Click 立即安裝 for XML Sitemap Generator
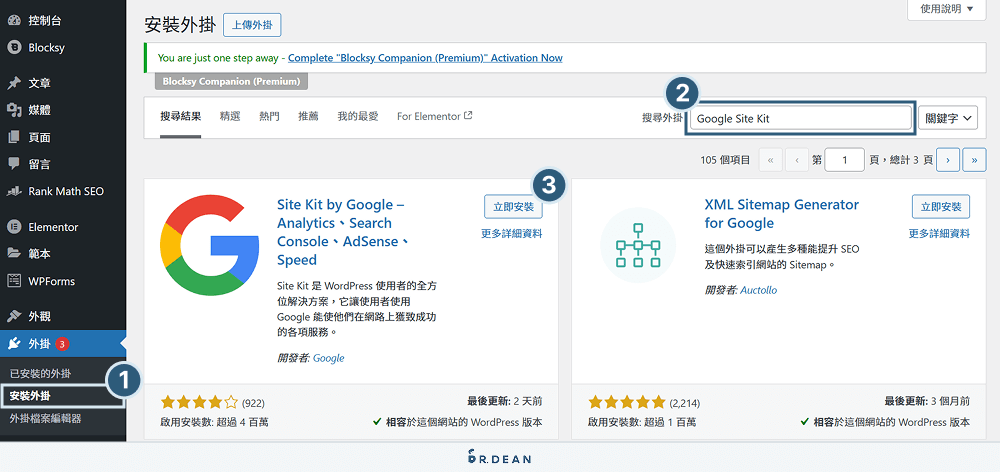The image size is (1000, 472). pos(941,207)
